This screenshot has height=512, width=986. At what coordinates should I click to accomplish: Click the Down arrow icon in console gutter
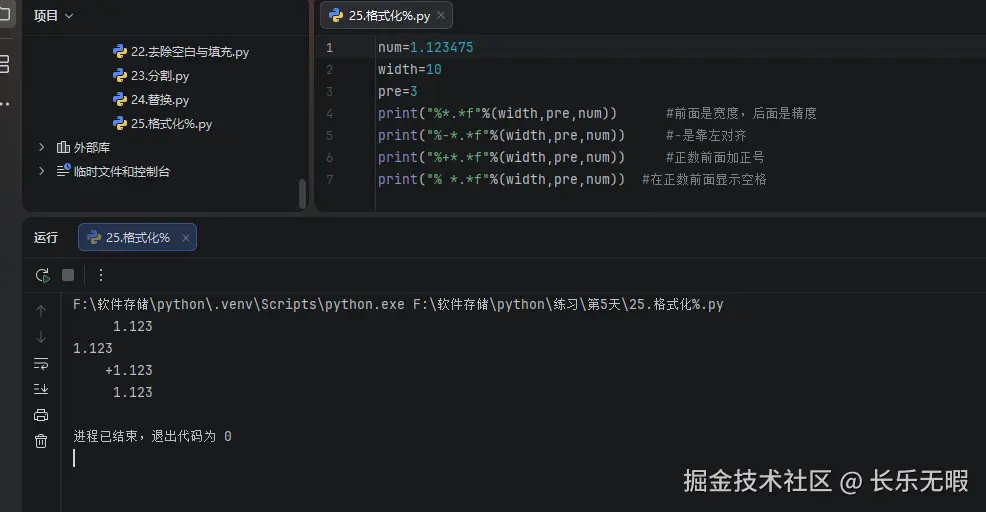(41, 337)
